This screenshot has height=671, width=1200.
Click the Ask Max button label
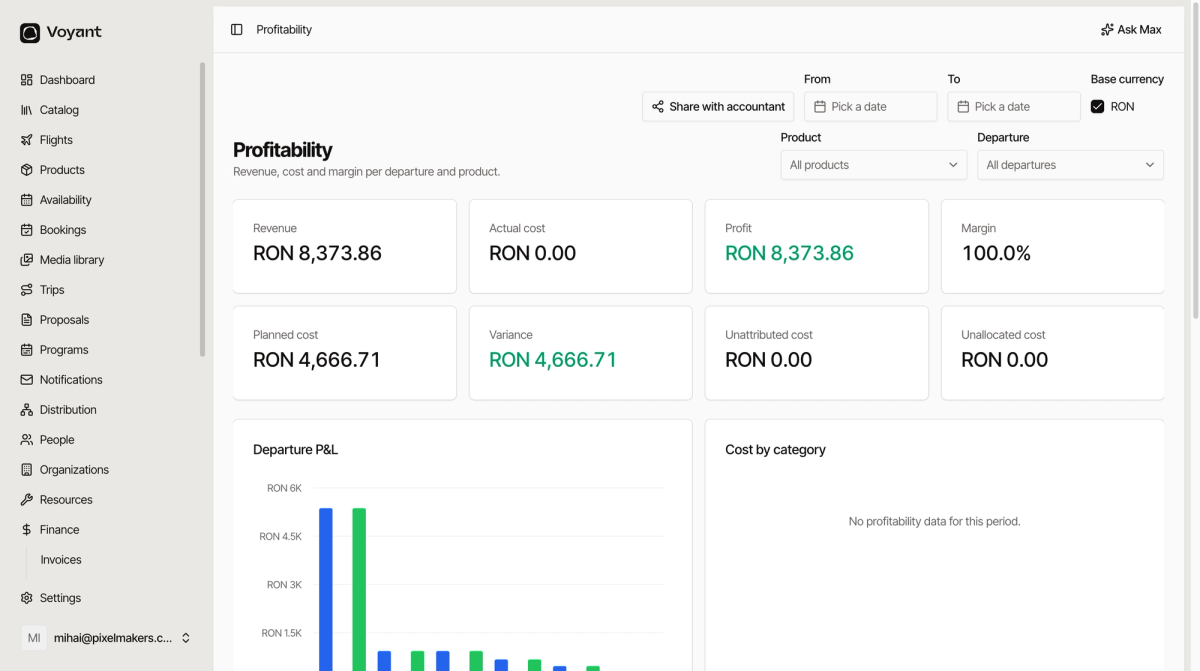click(1139, 30)
